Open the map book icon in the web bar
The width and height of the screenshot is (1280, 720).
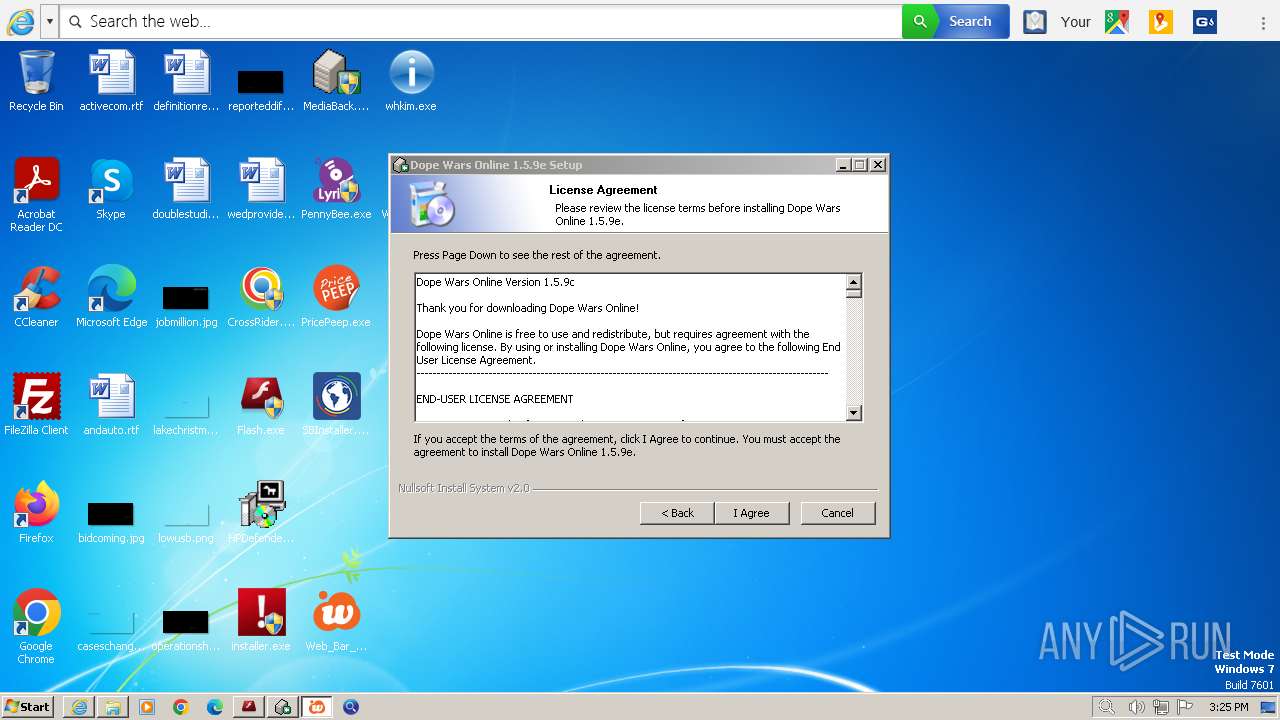tap(1035, 21)
